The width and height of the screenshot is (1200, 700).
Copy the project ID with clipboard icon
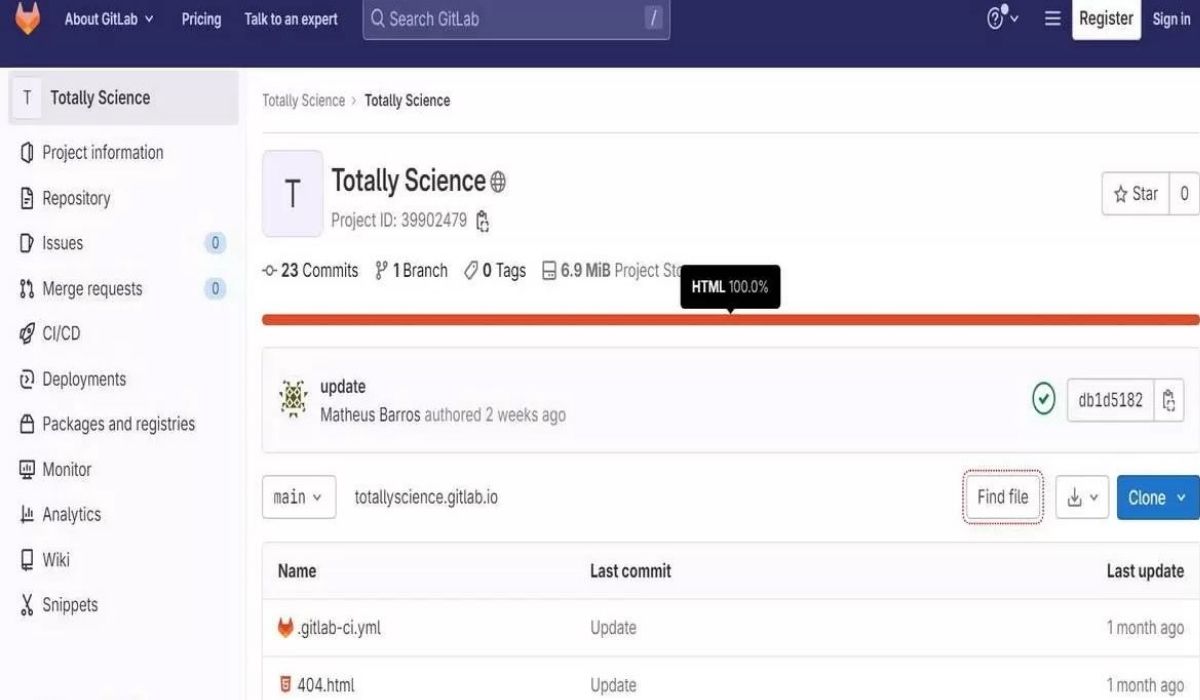pyautogui.click(x=482, y=221)
